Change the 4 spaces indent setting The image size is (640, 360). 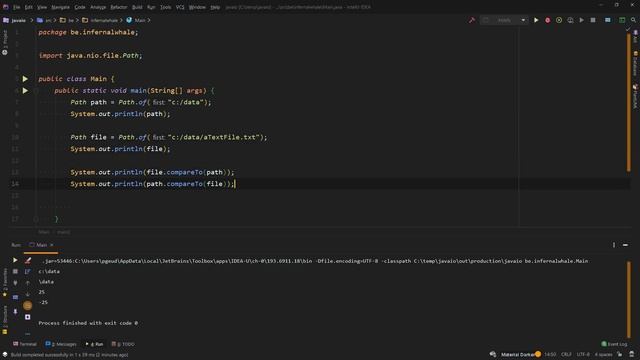[x=603, y=354]
